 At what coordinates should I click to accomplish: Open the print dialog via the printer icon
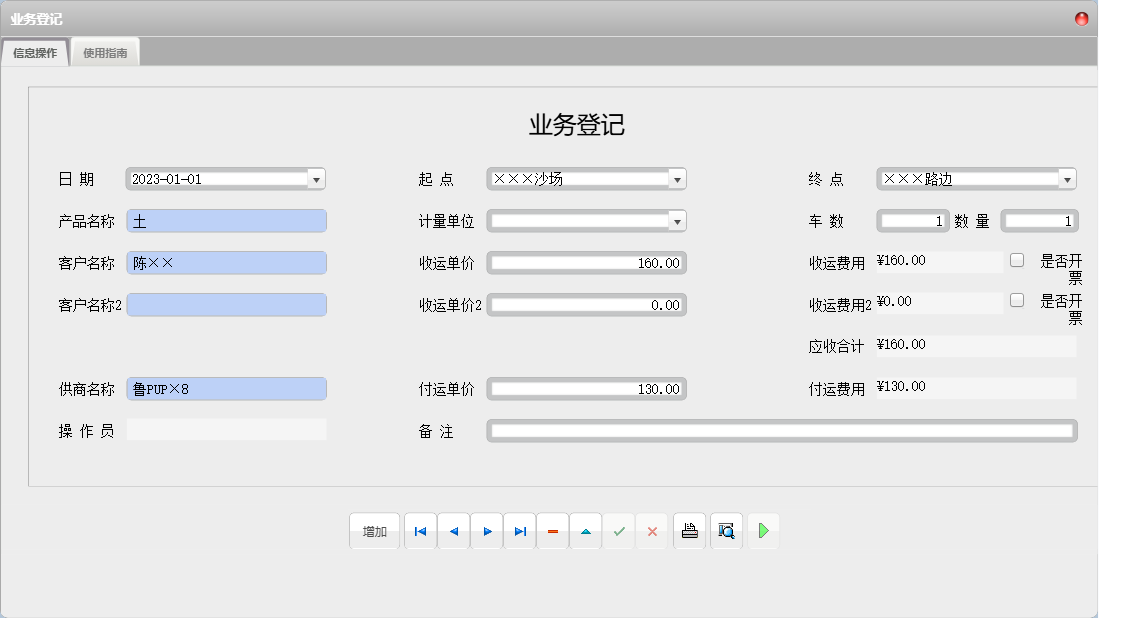(689, 531)
